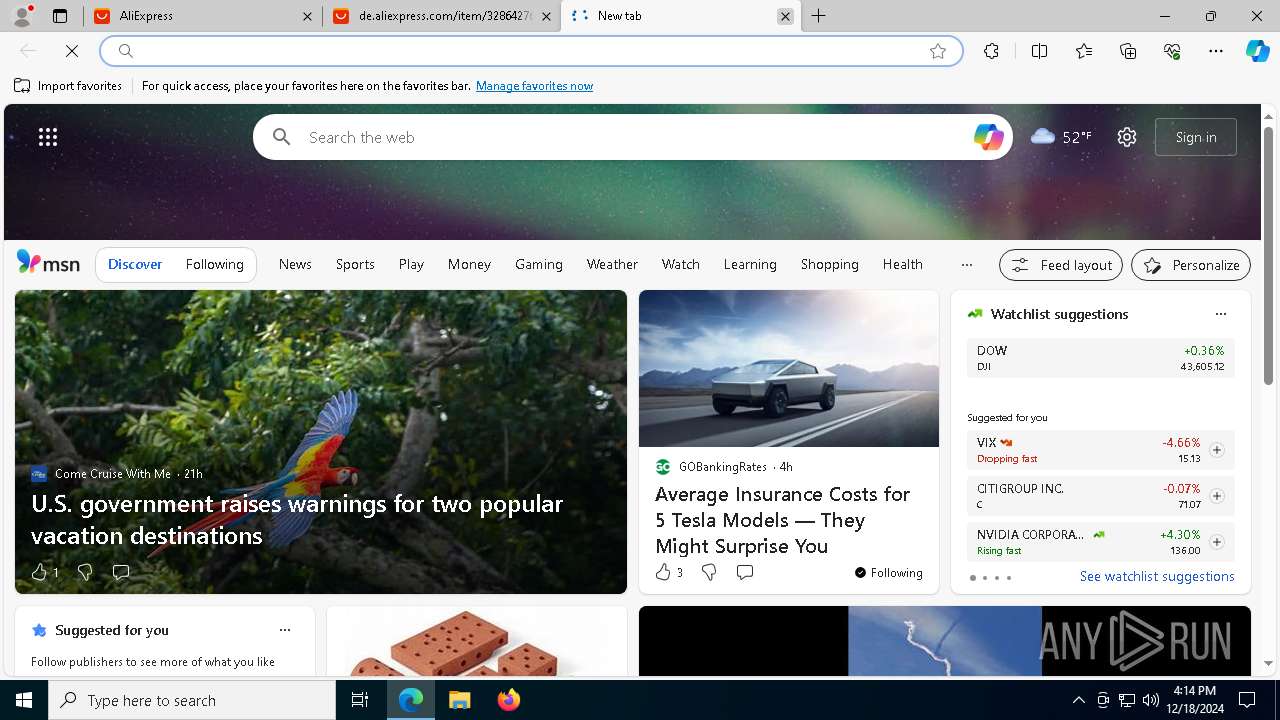The image size is (1280, 720).
Task: Click the Sign in button
Action: pyautogui.click(x=1196, y=137)
